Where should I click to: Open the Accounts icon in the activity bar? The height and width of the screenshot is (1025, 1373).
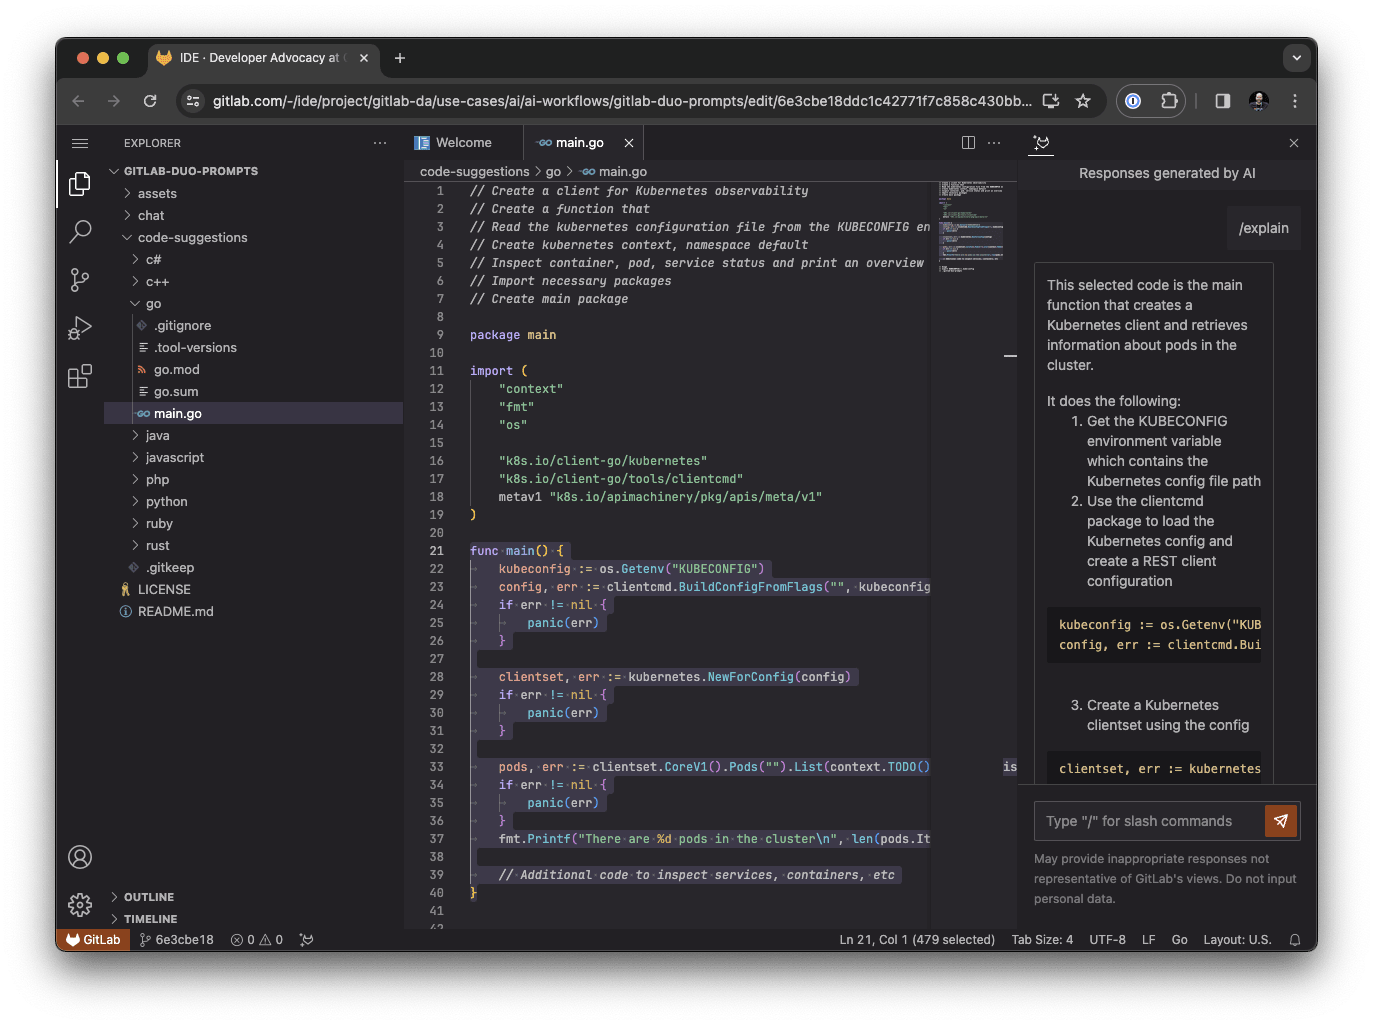pos(80,857)
